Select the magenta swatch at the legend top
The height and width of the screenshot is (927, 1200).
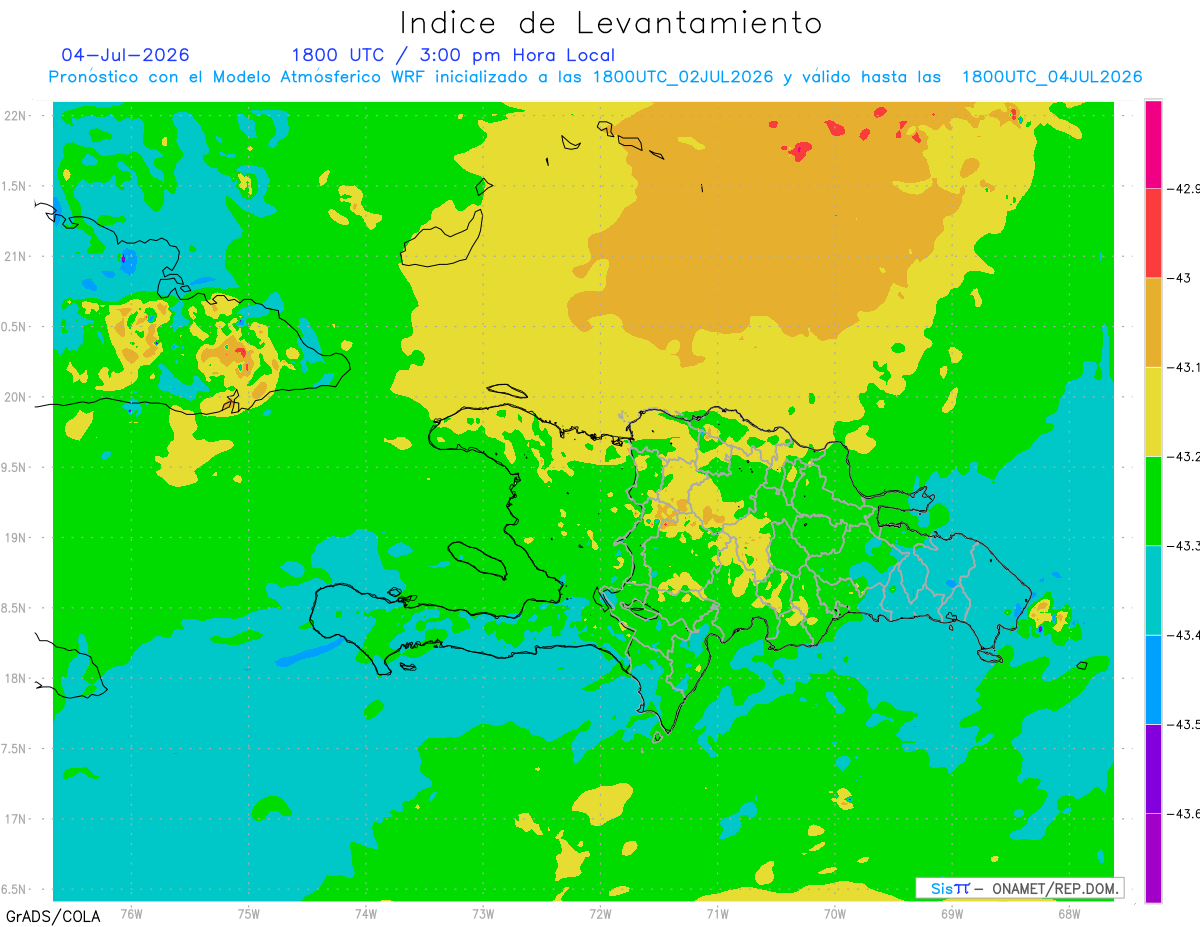coord(1153,143)
